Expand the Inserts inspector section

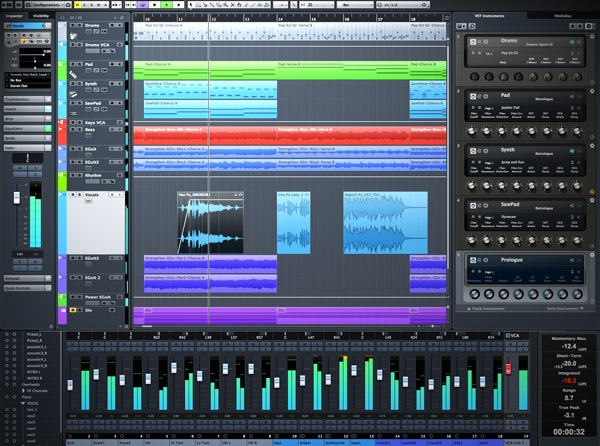tap(28, 109)
